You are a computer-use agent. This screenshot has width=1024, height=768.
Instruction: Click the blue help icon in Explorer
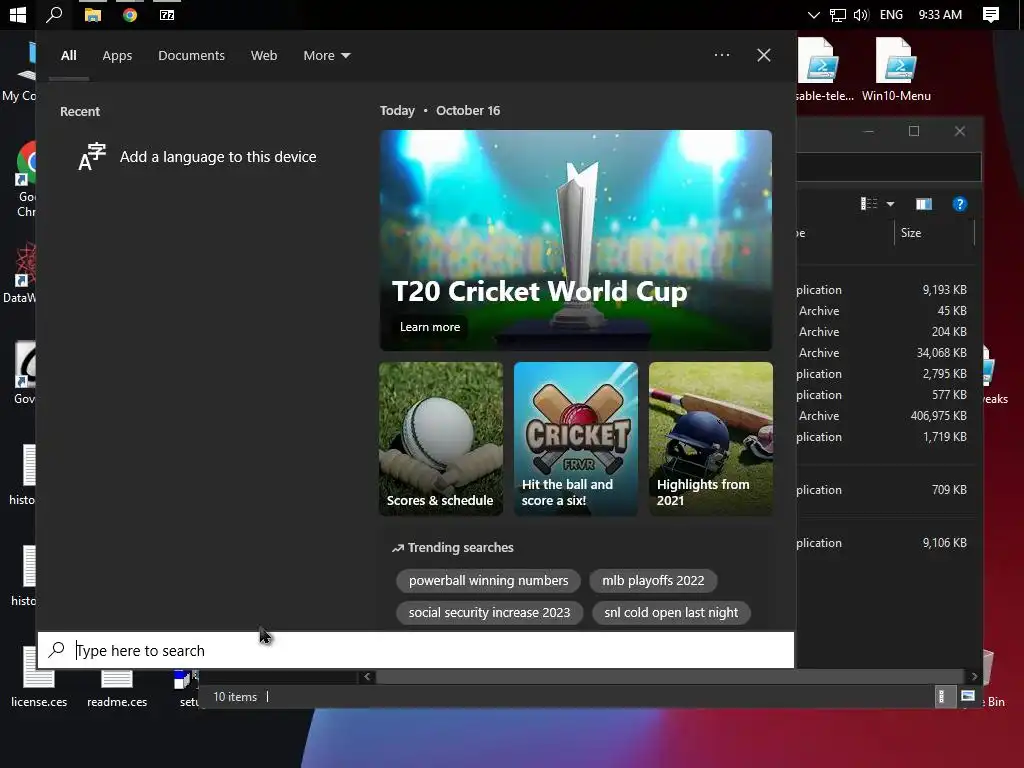(x=959, y=204)
